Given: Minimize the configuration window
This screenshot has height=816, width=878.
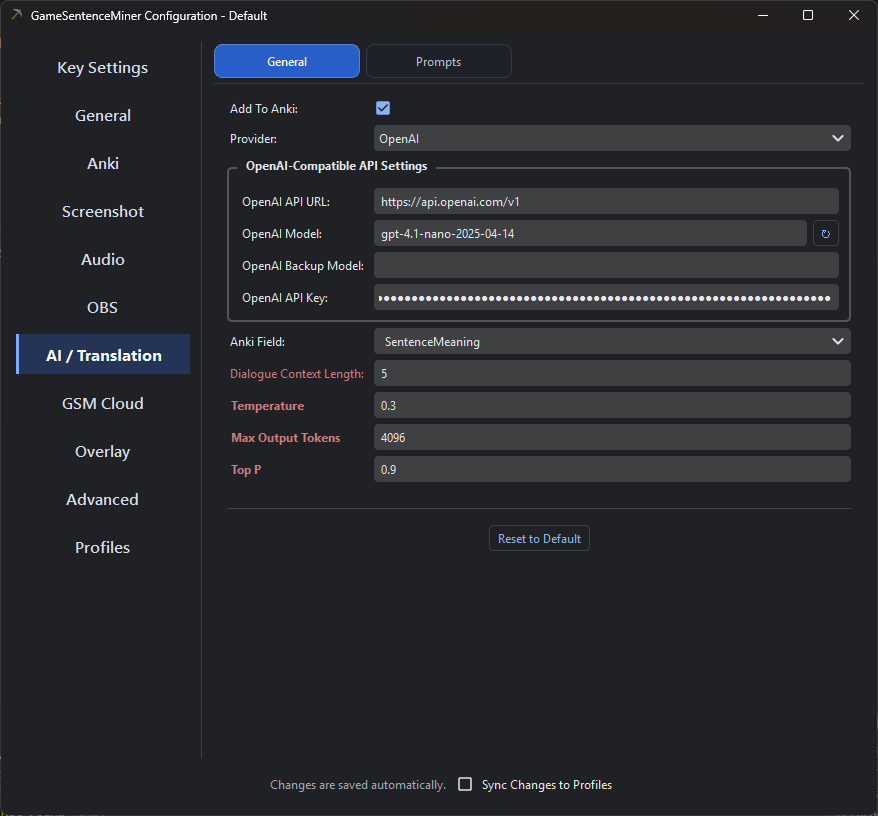Looking at the screenshot, I should tap(763, 15).
